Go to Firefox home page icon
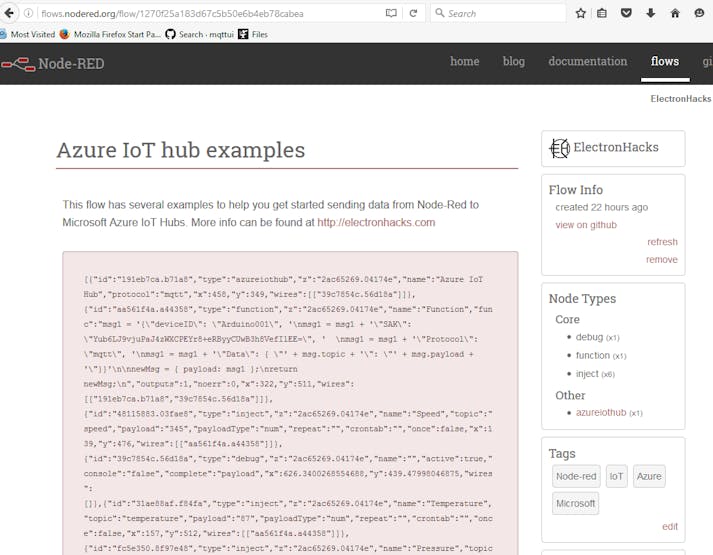 675,13
